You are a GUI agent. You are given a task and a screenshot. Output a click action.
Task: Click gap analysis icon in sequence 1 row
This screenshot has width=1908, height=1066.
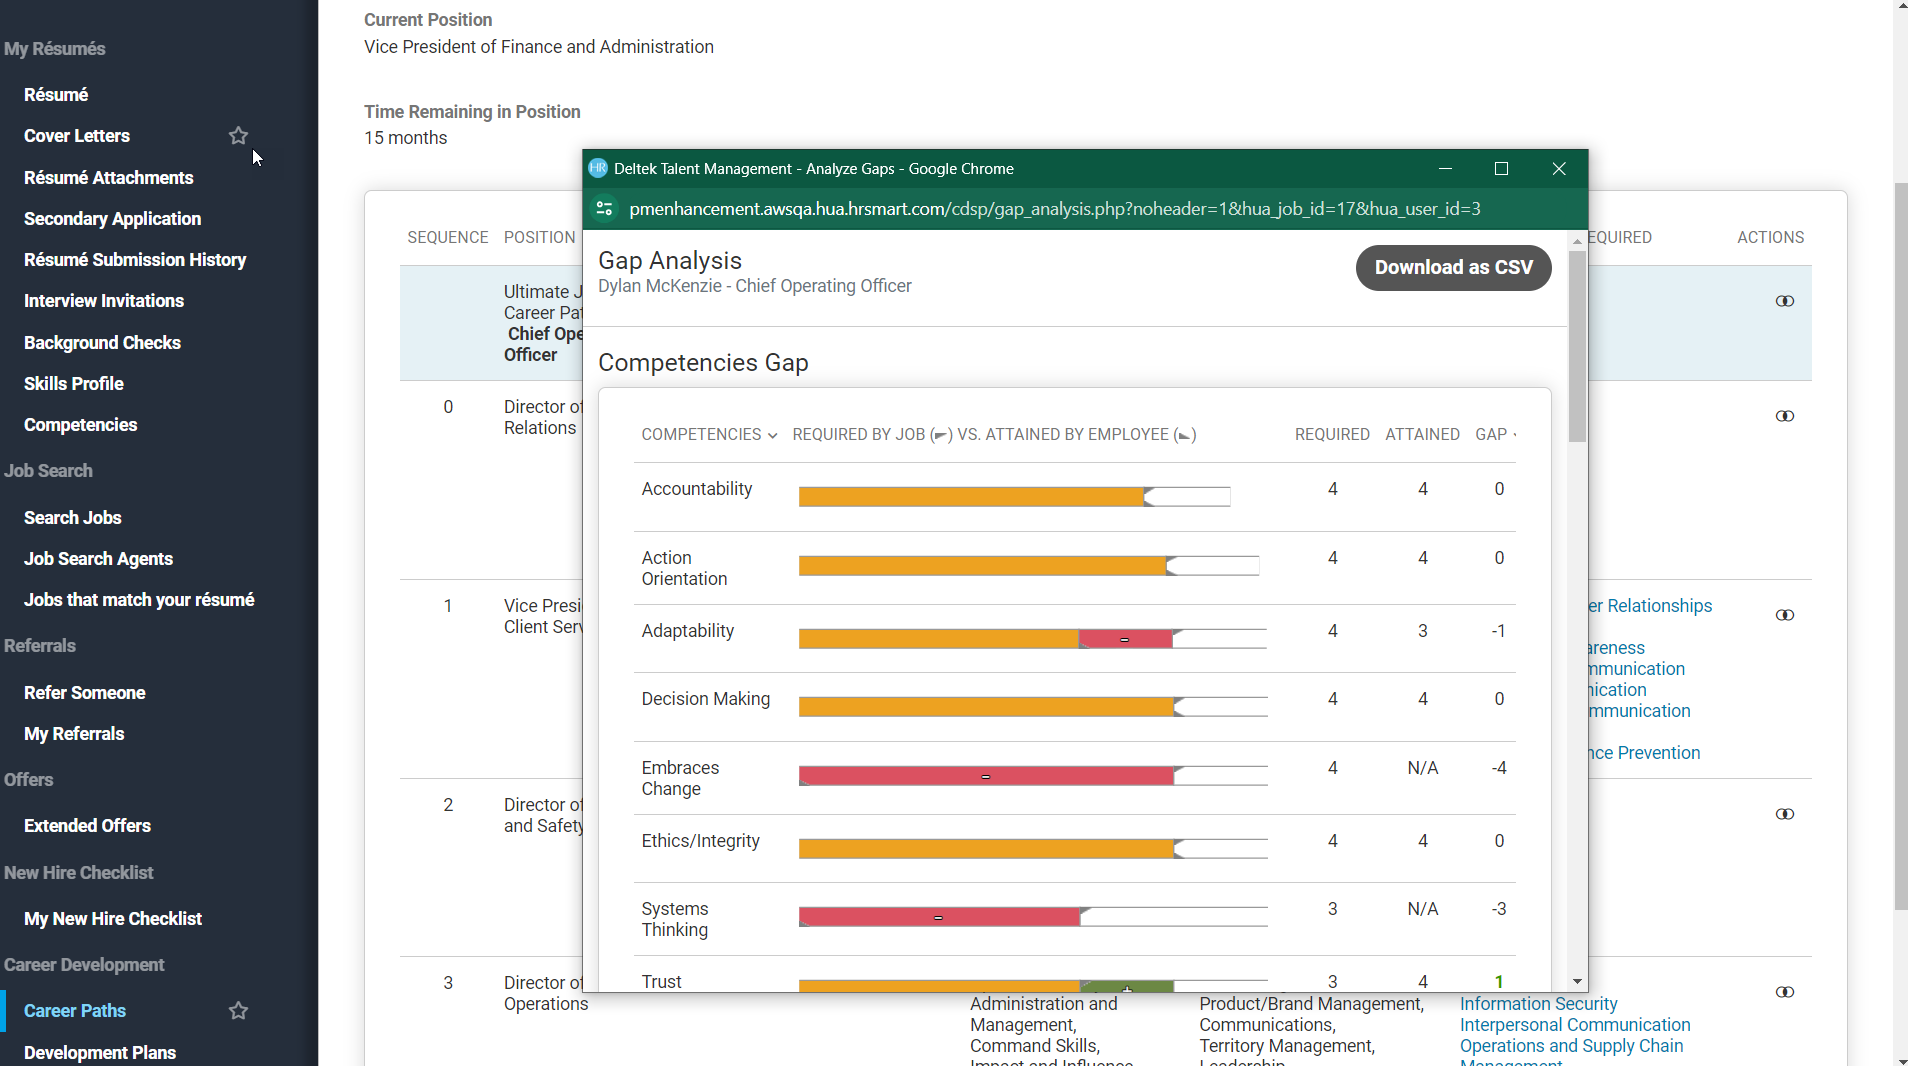coord(1784,615)
